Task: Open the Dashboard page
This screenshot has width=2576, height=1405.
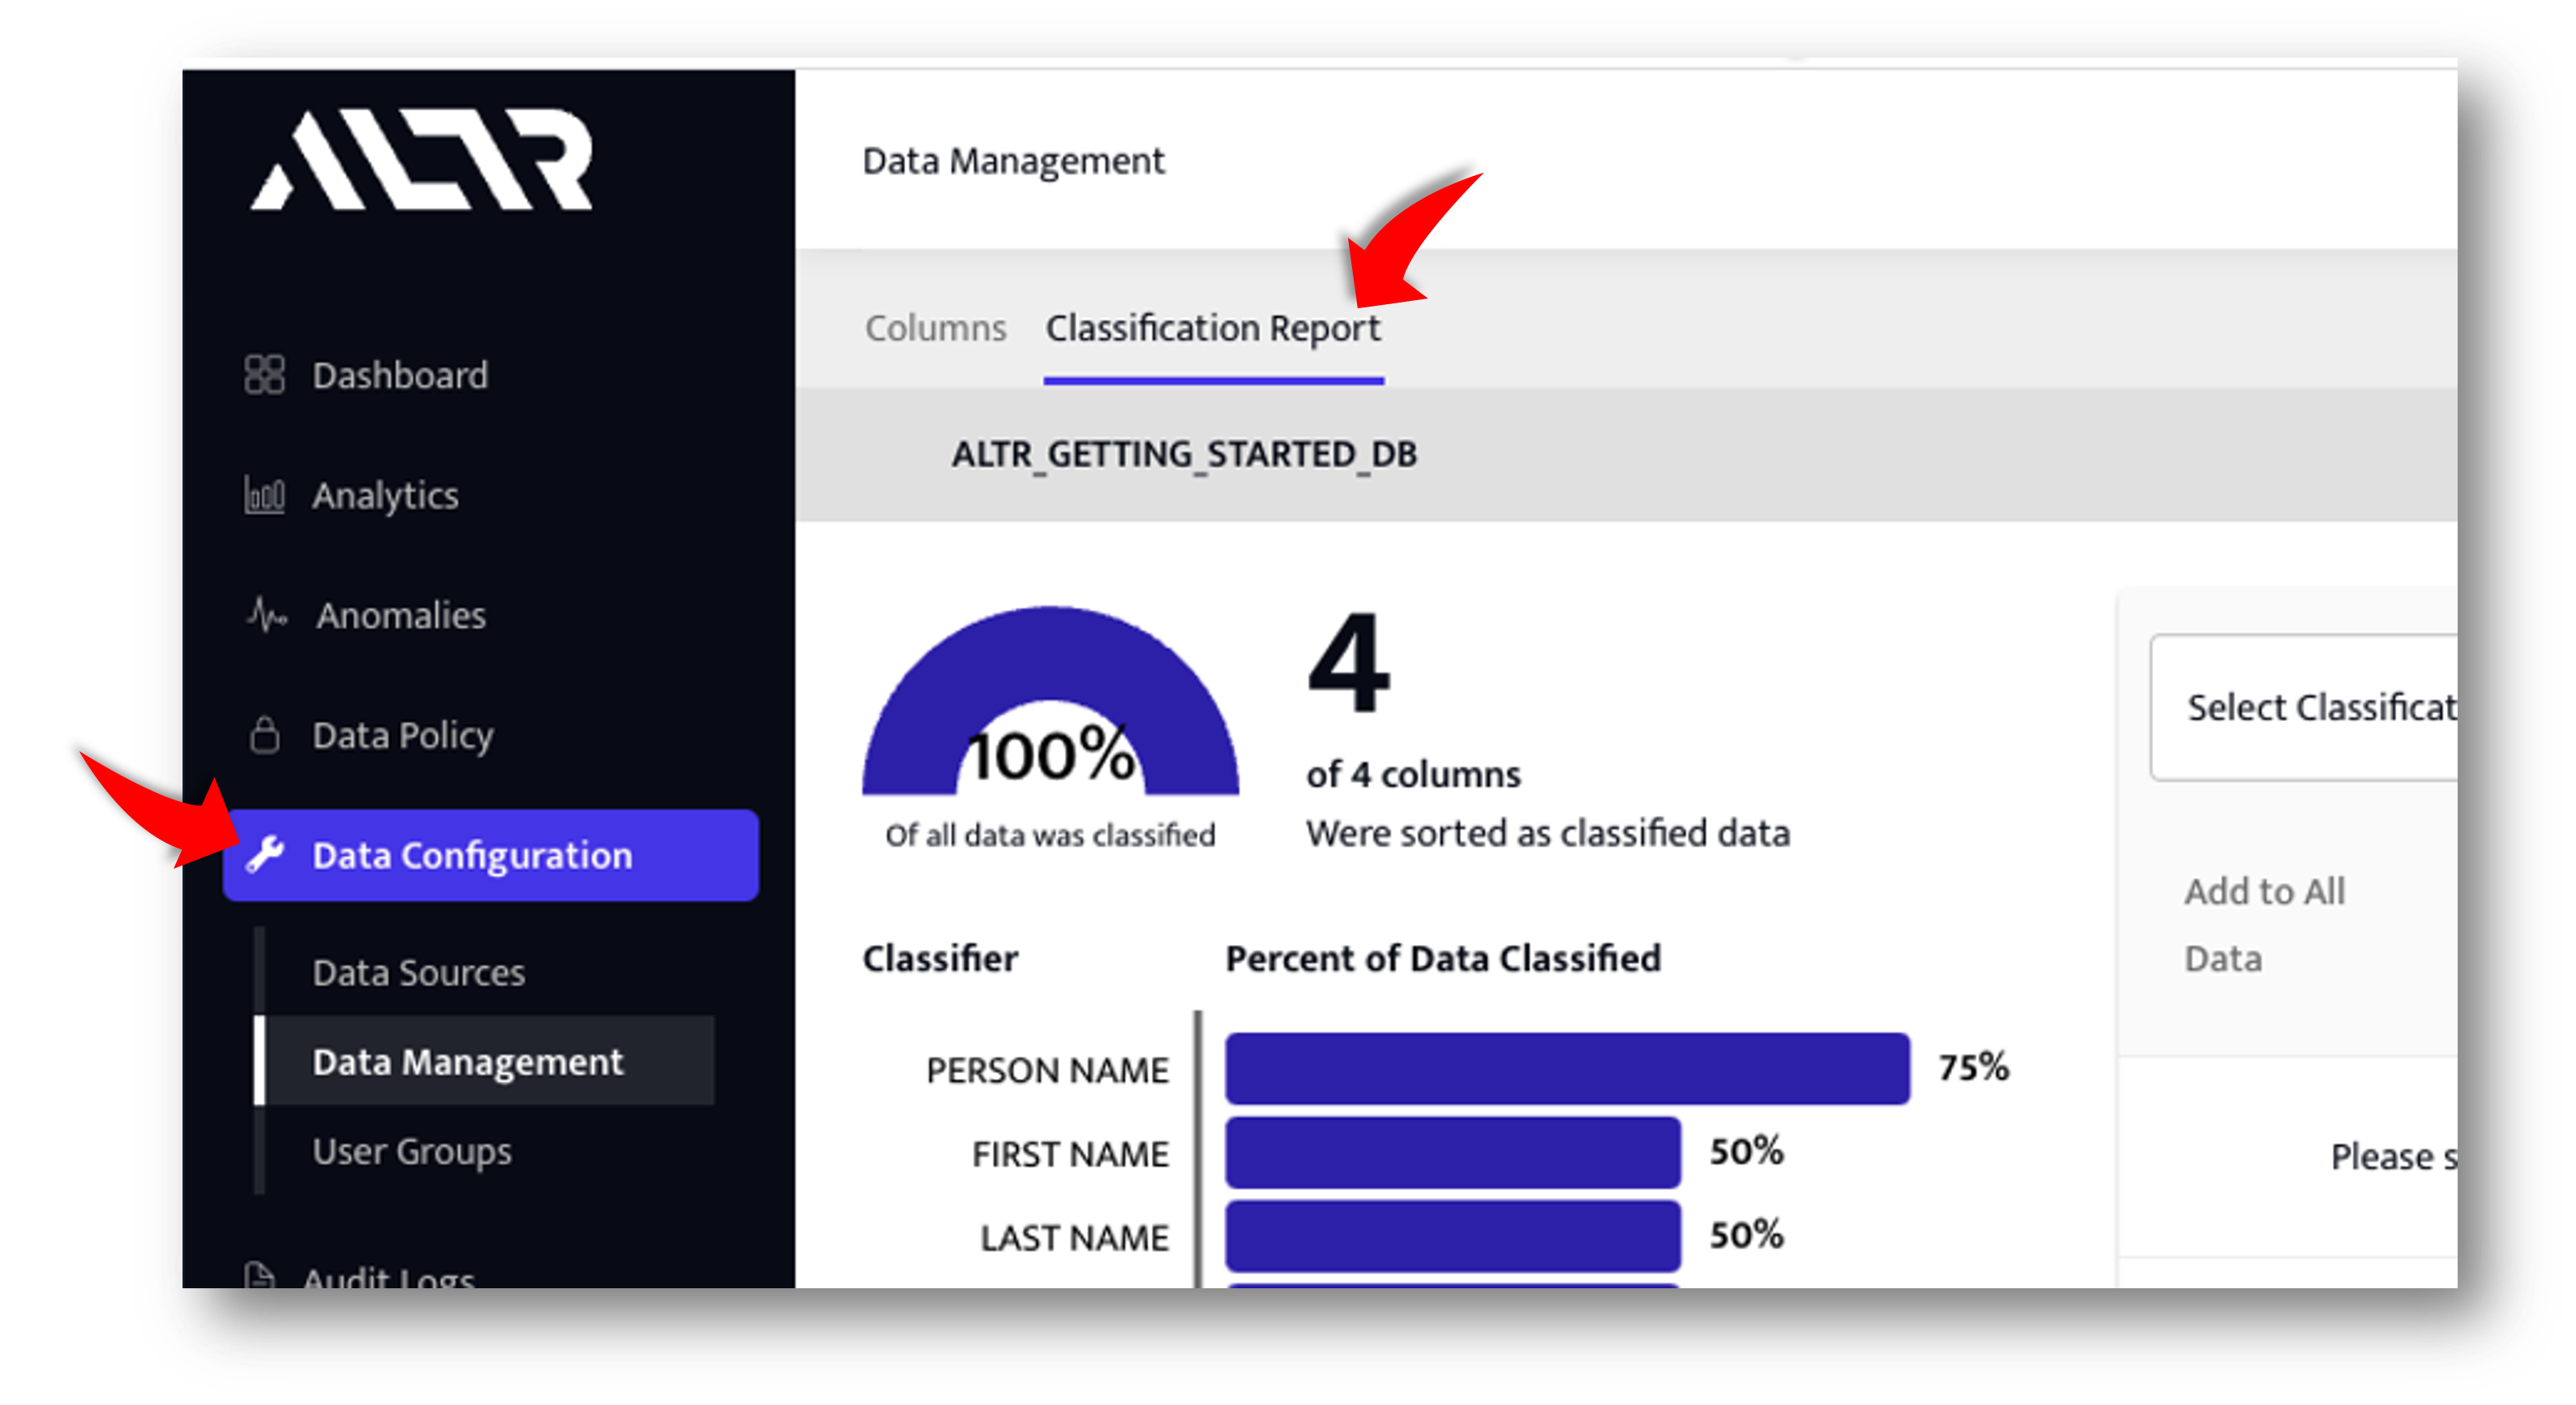Action: pyautogui.click(x=399, y=376)
